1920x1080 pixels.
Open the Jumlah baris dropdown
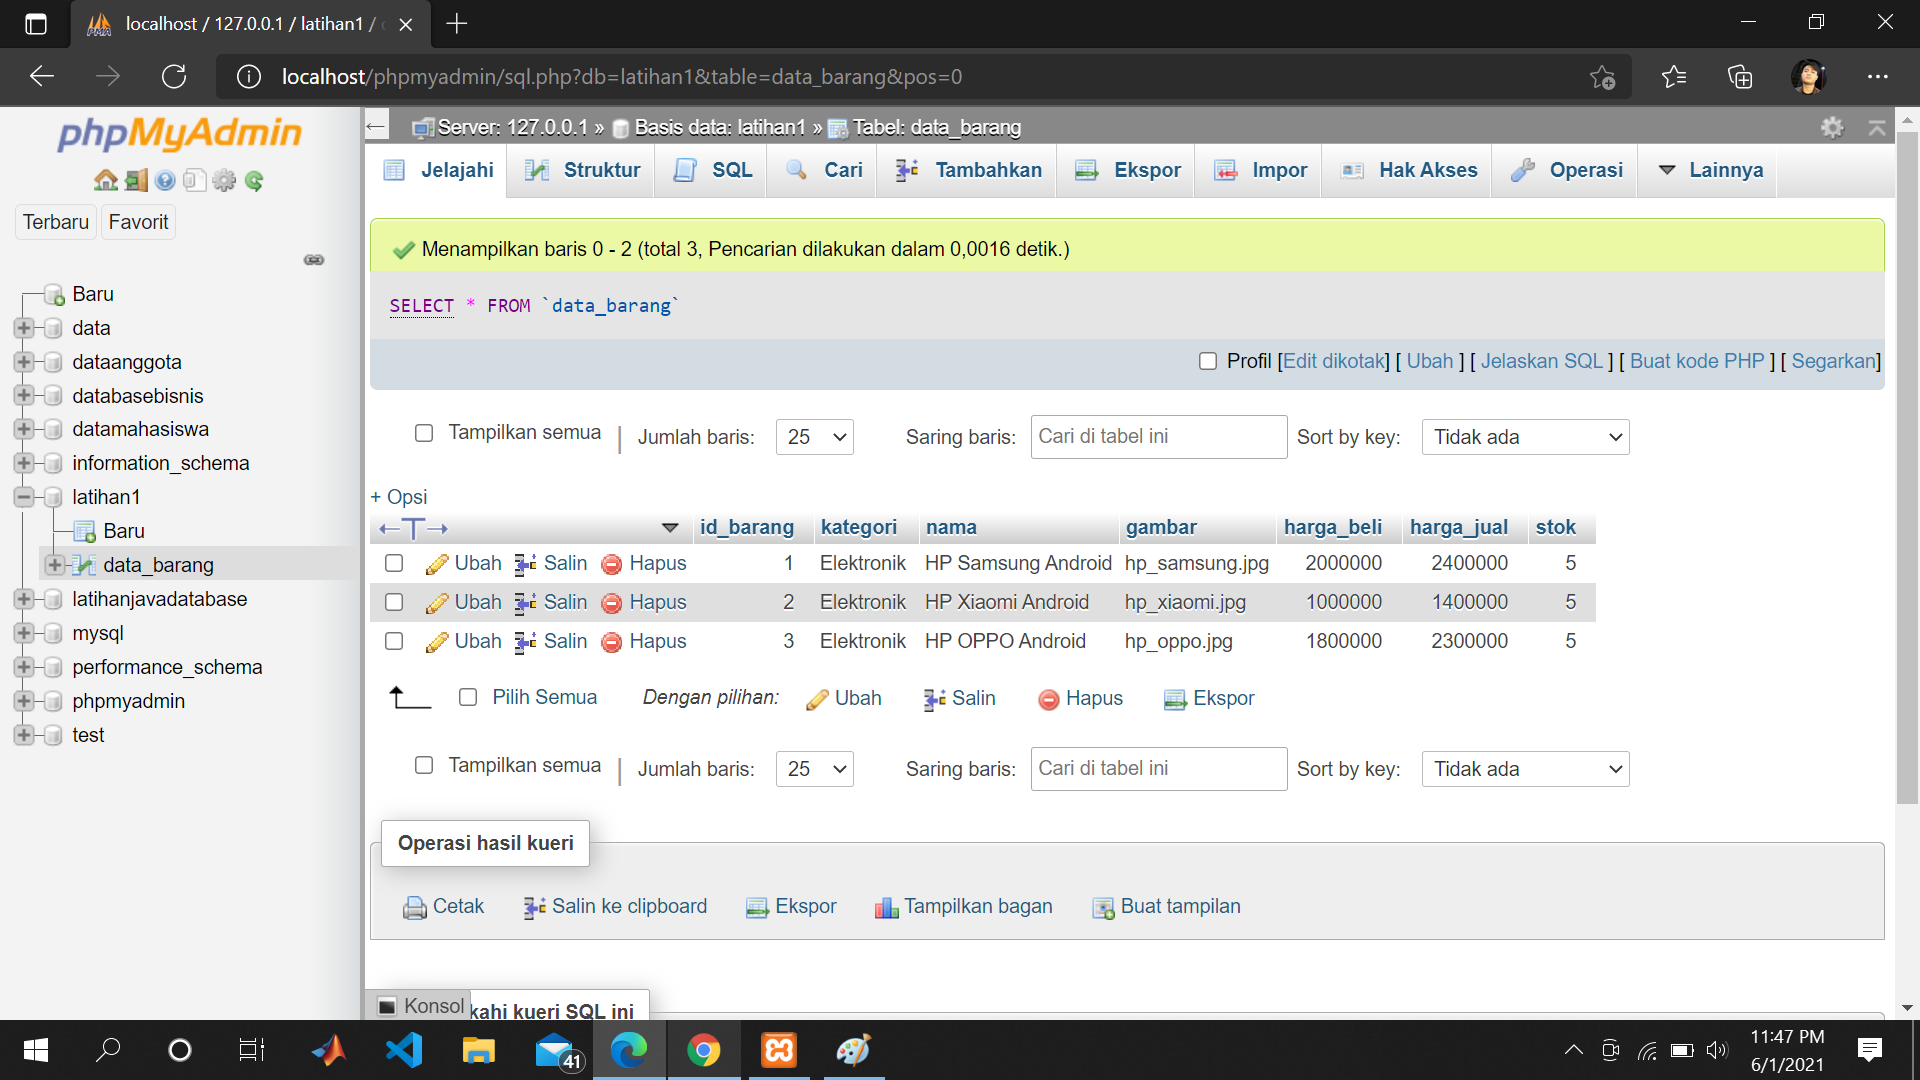[814, 437]
